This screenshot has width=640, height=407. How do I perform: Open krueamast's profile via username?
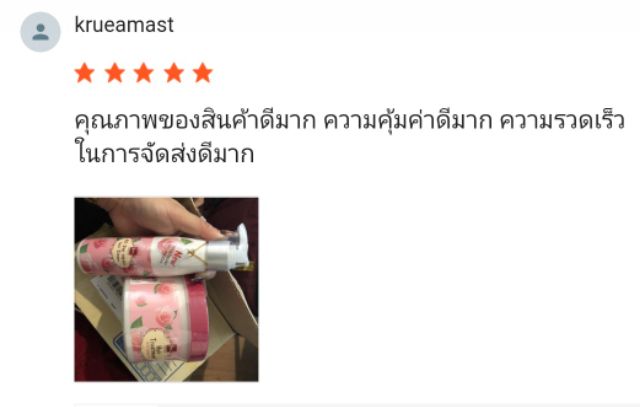124,25
